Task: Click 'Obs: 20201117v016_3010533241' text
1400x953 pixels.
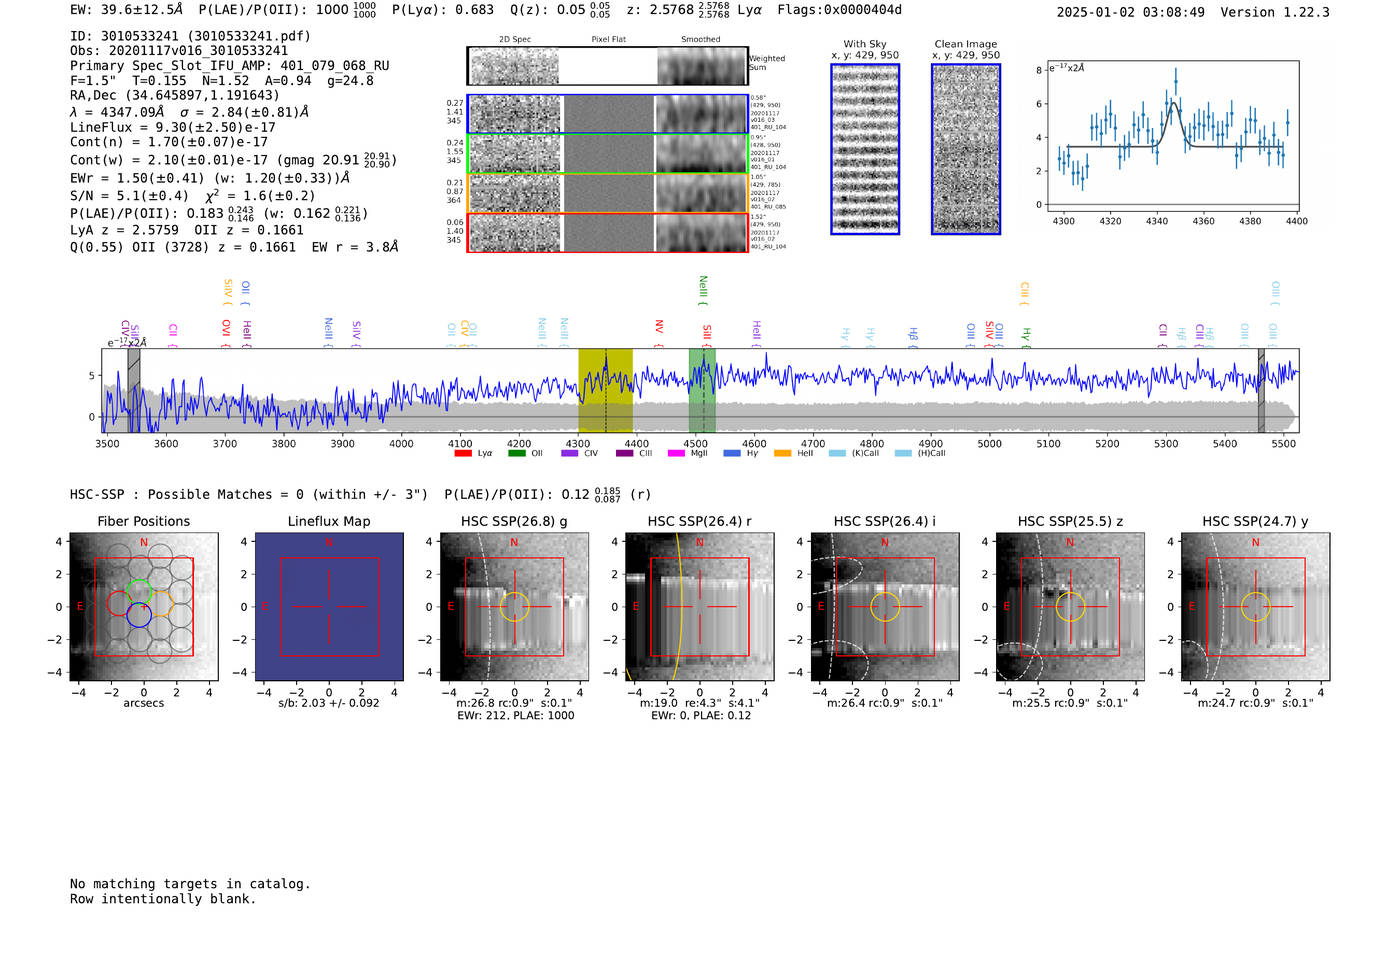Action: (x=179, y=51)
